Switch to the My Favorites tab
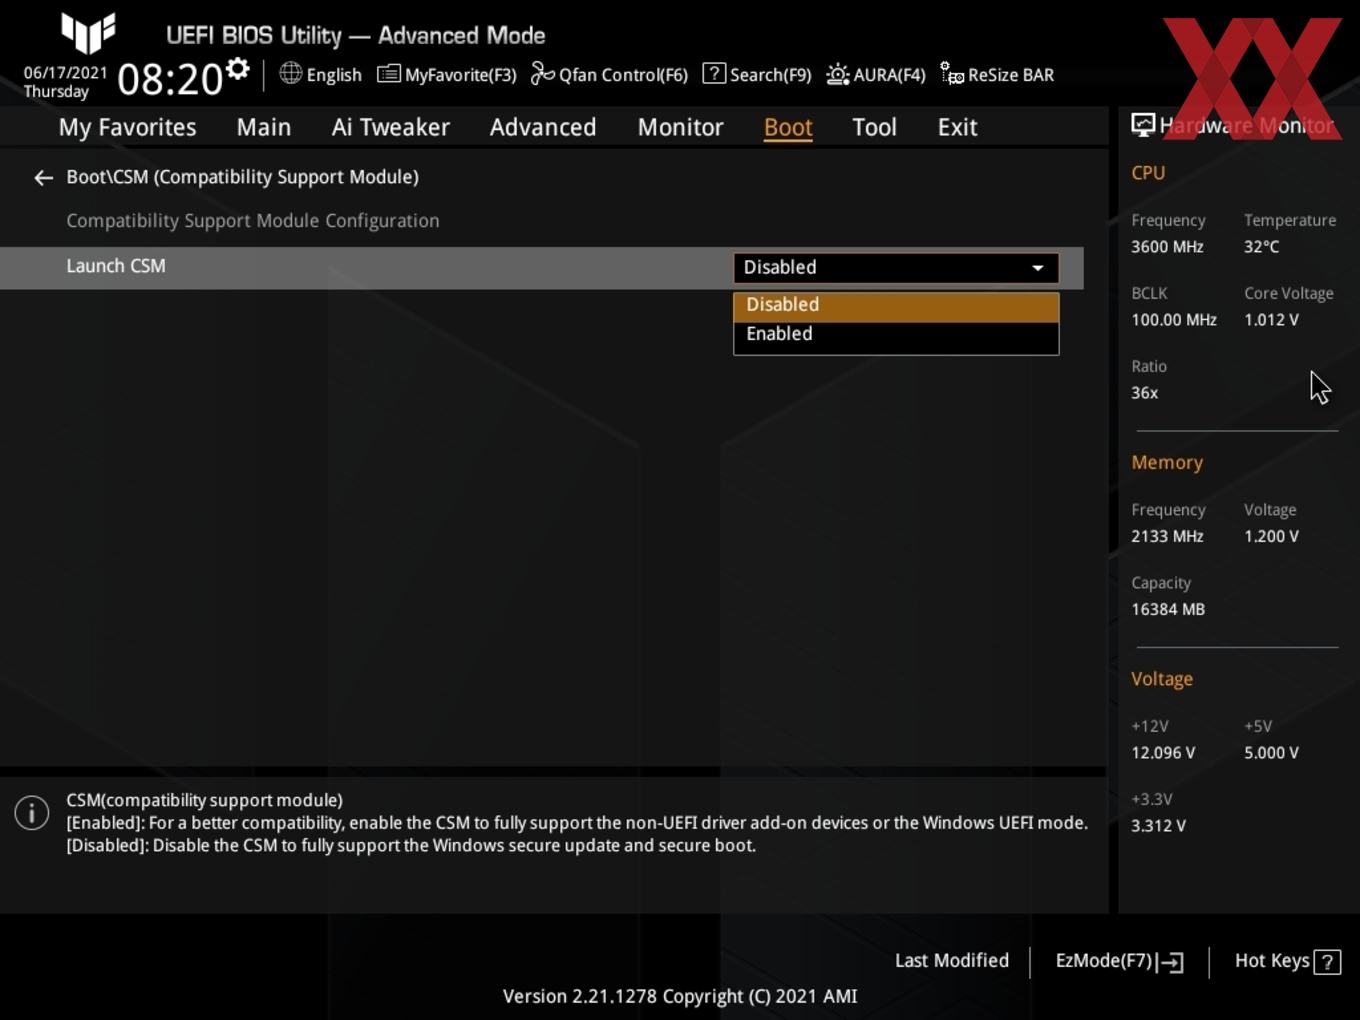Viewport: 1360px width, 1020px height. [127, 127]
